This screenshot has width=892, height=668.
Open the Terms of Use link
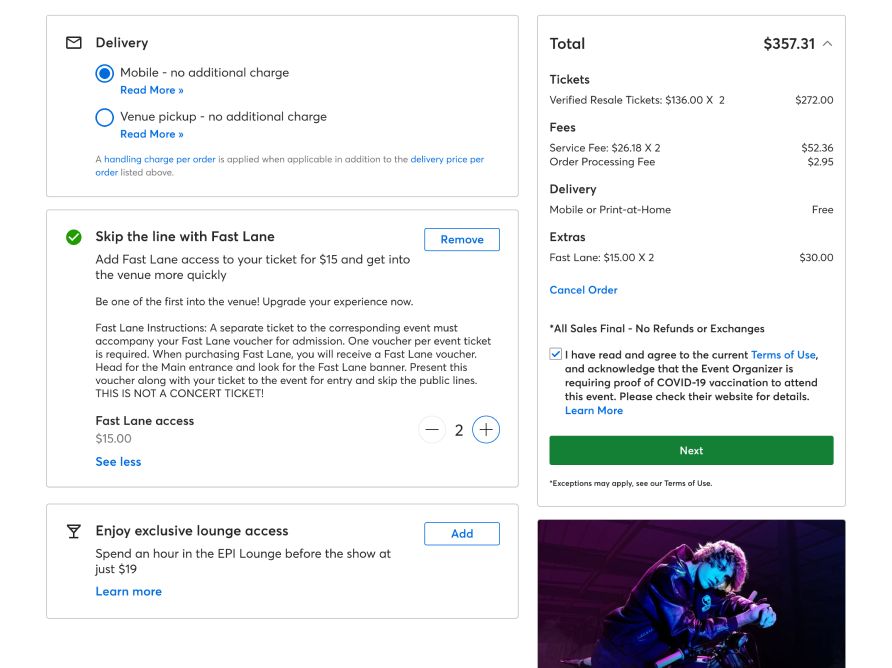coord(783,354)
